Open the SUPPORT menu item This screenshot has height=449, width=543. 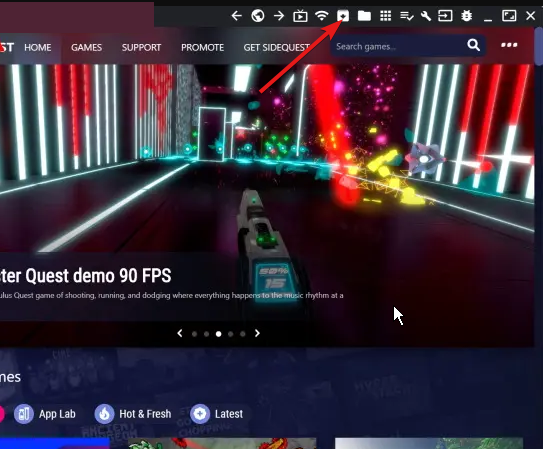141,47
